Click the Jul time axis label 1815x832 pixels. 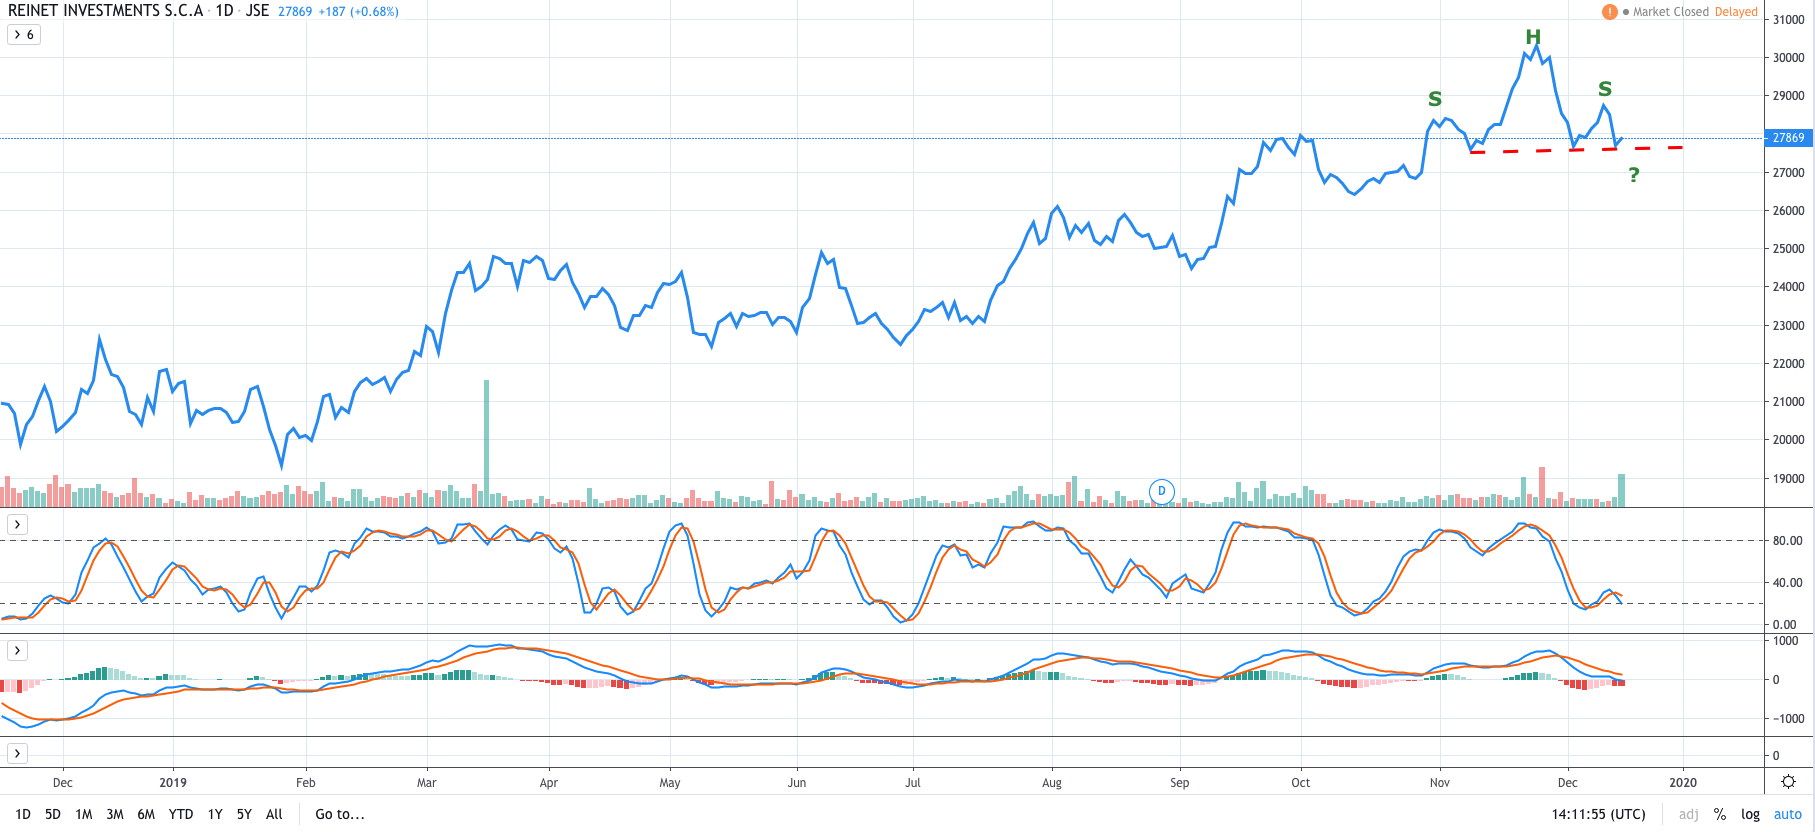913,783
